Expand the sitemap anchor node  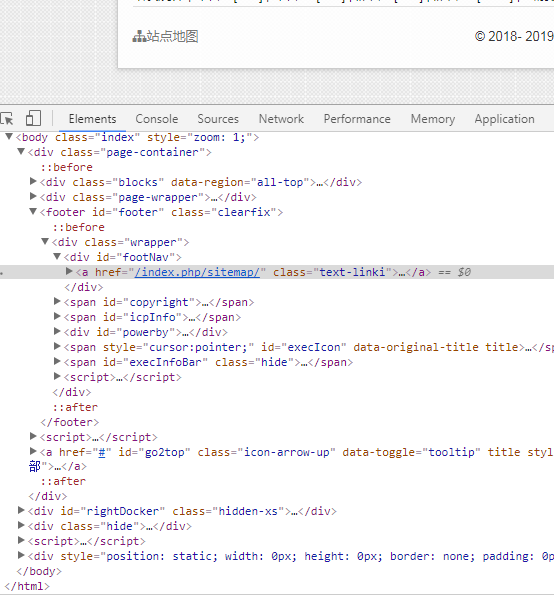pos(69,271)
